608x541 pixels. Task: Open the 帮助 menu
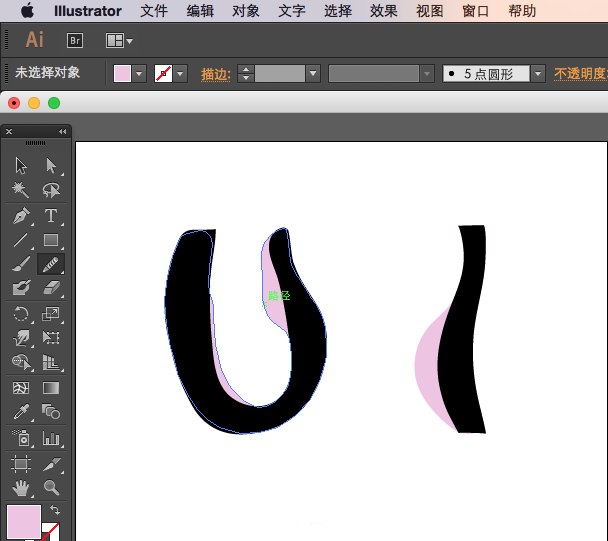pos(522,11)
